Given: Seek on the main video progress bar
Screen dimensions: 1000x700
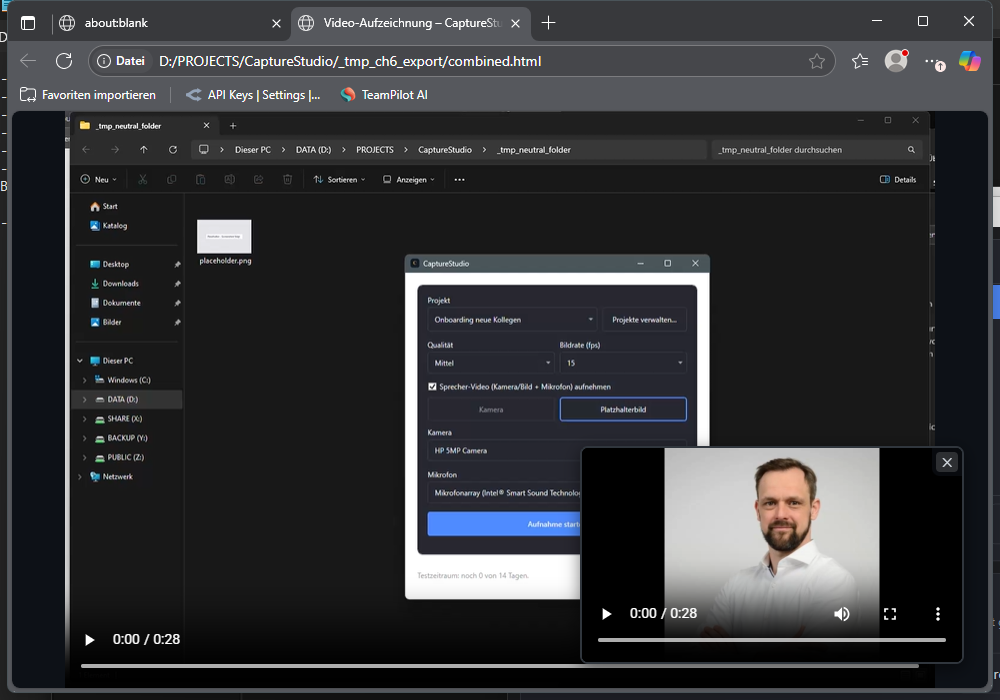Looking at the screenshot, I should point(499,666).
